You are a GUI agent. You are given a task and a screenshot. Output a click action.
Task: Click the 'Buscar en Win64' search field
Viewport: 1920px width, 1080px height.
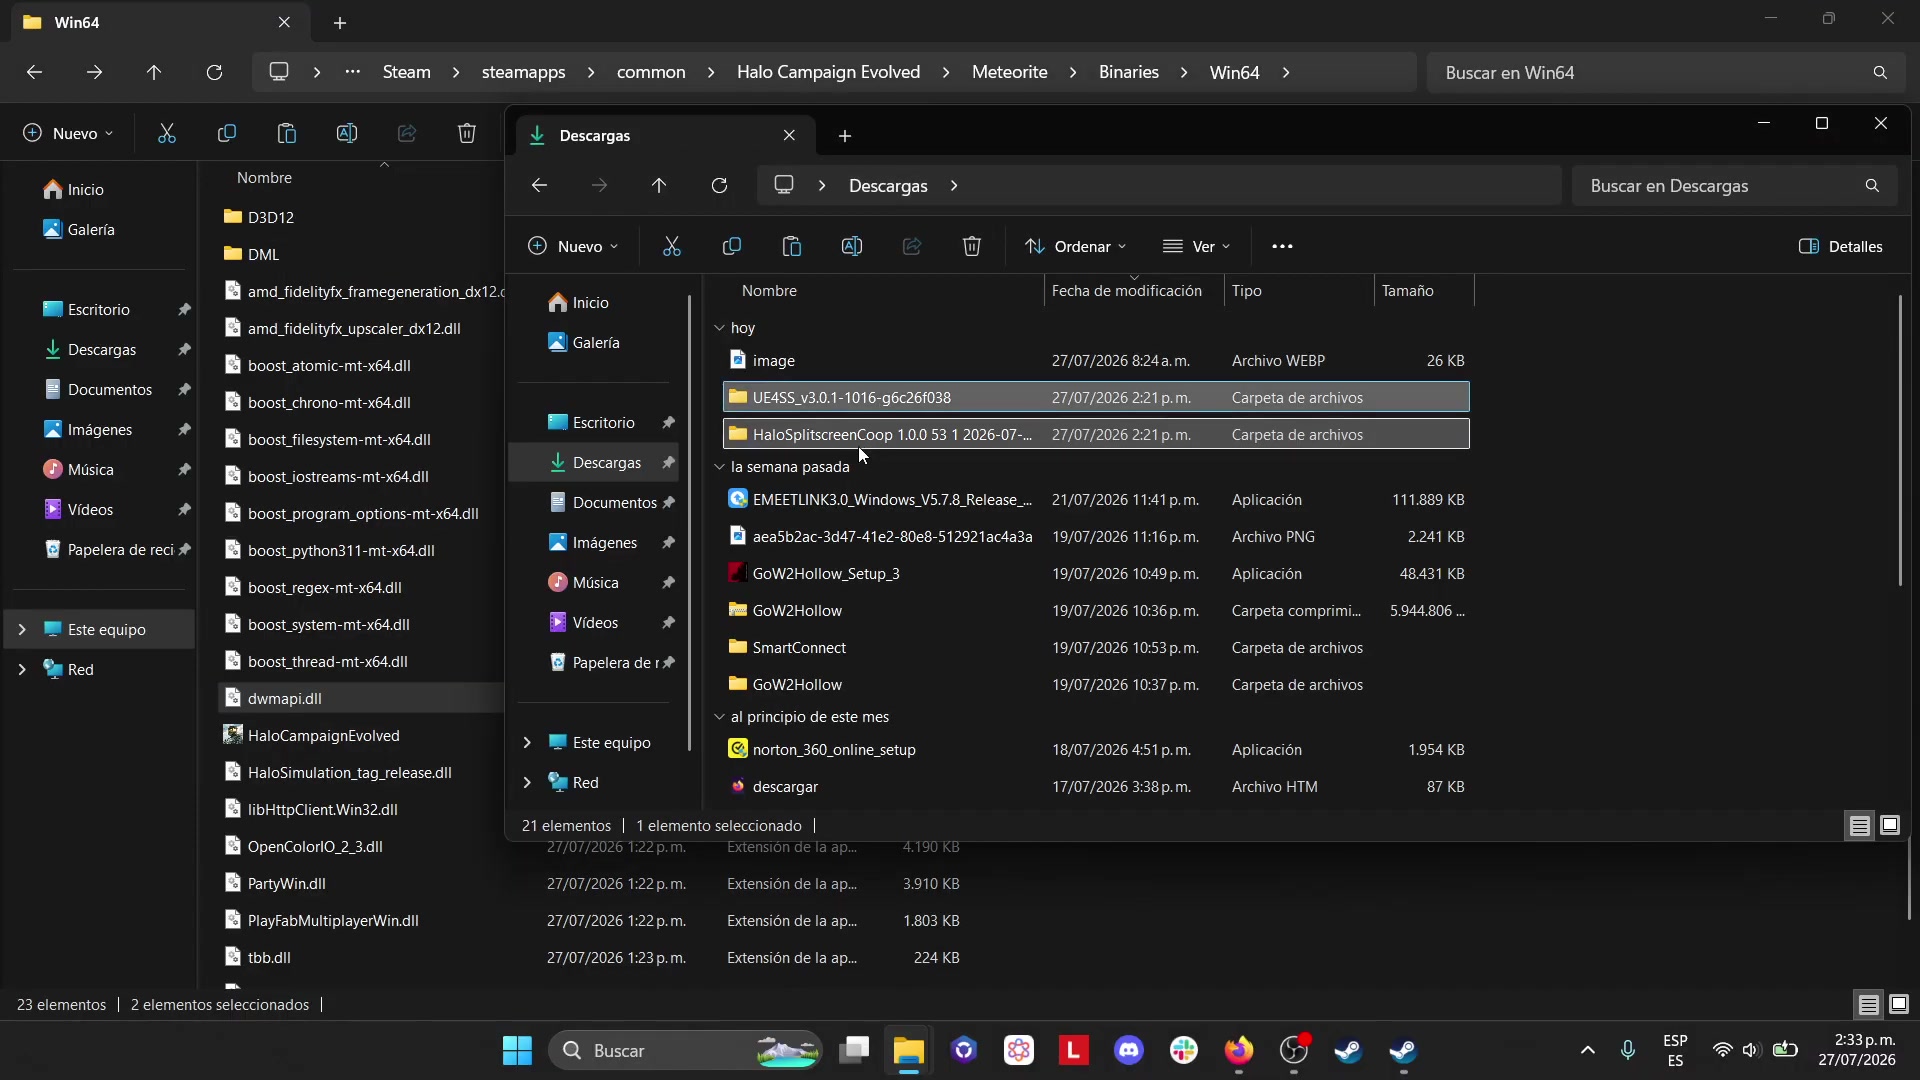[x=1665, y=72]
